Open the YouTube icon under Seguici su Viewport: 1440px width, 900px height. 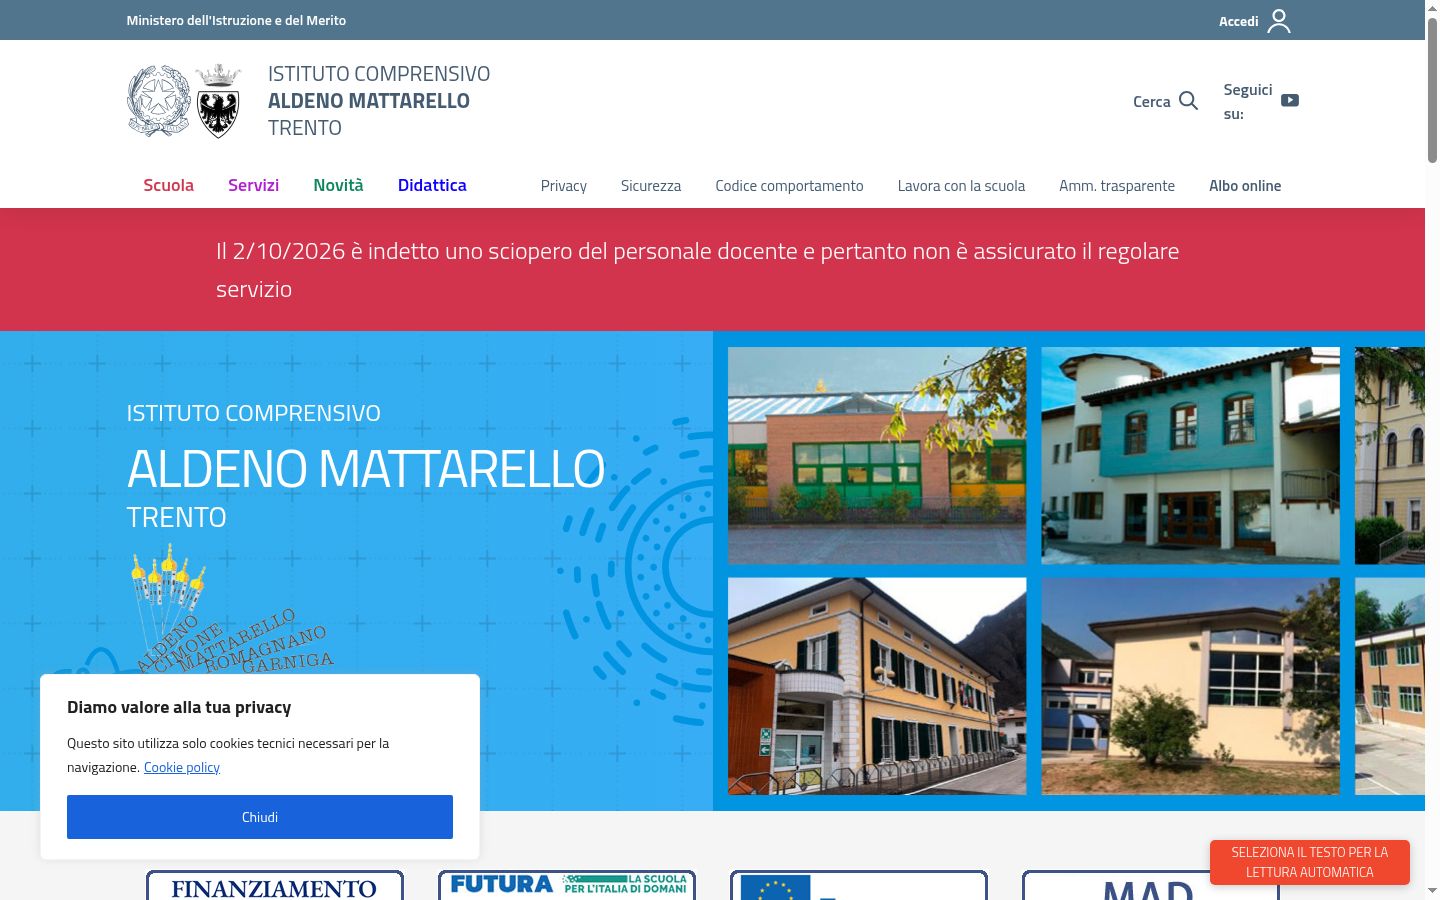click(x=1290, y=100)
